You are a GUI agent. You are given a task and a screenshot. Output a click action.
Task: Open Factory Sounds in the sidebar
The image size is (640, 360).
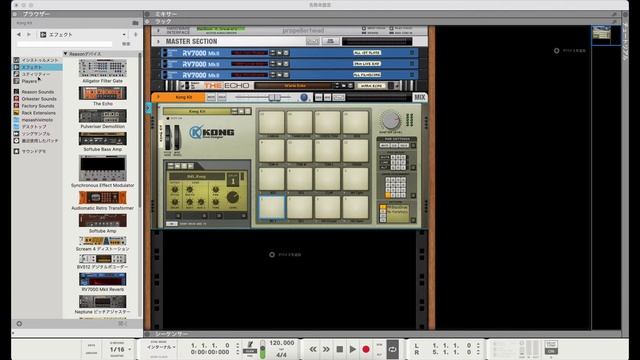point(37,106)
